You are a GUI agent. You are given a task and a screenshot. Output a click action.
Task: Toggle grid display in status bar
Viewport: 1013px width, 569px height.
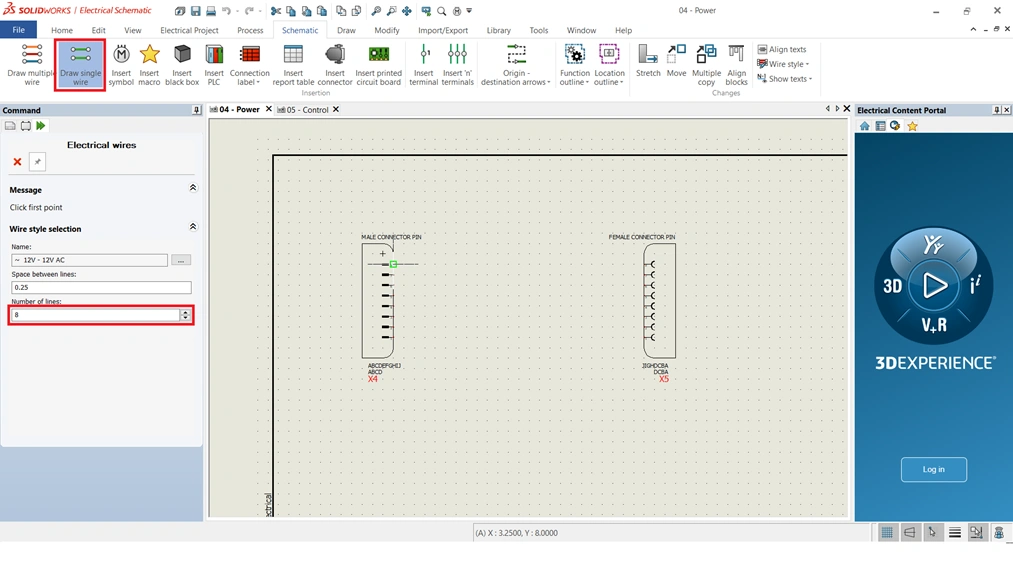(887, 532)
